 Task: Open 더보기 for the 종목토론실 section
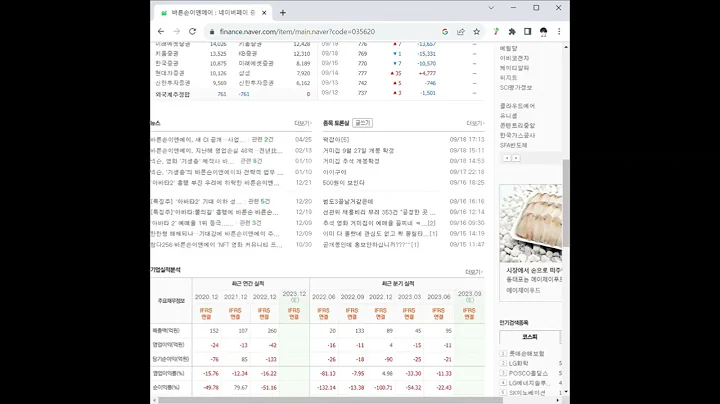click(x=475, y=123)
